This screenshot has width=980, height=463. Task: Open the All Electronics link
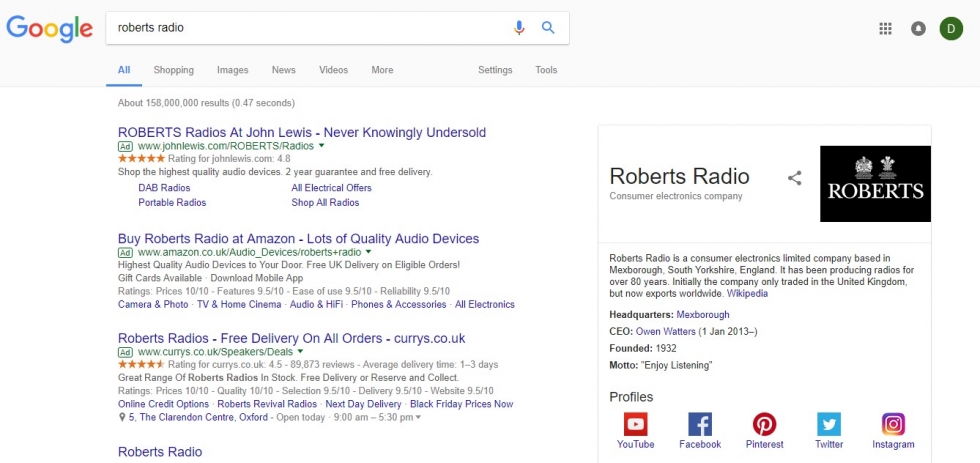coord(485,304)
